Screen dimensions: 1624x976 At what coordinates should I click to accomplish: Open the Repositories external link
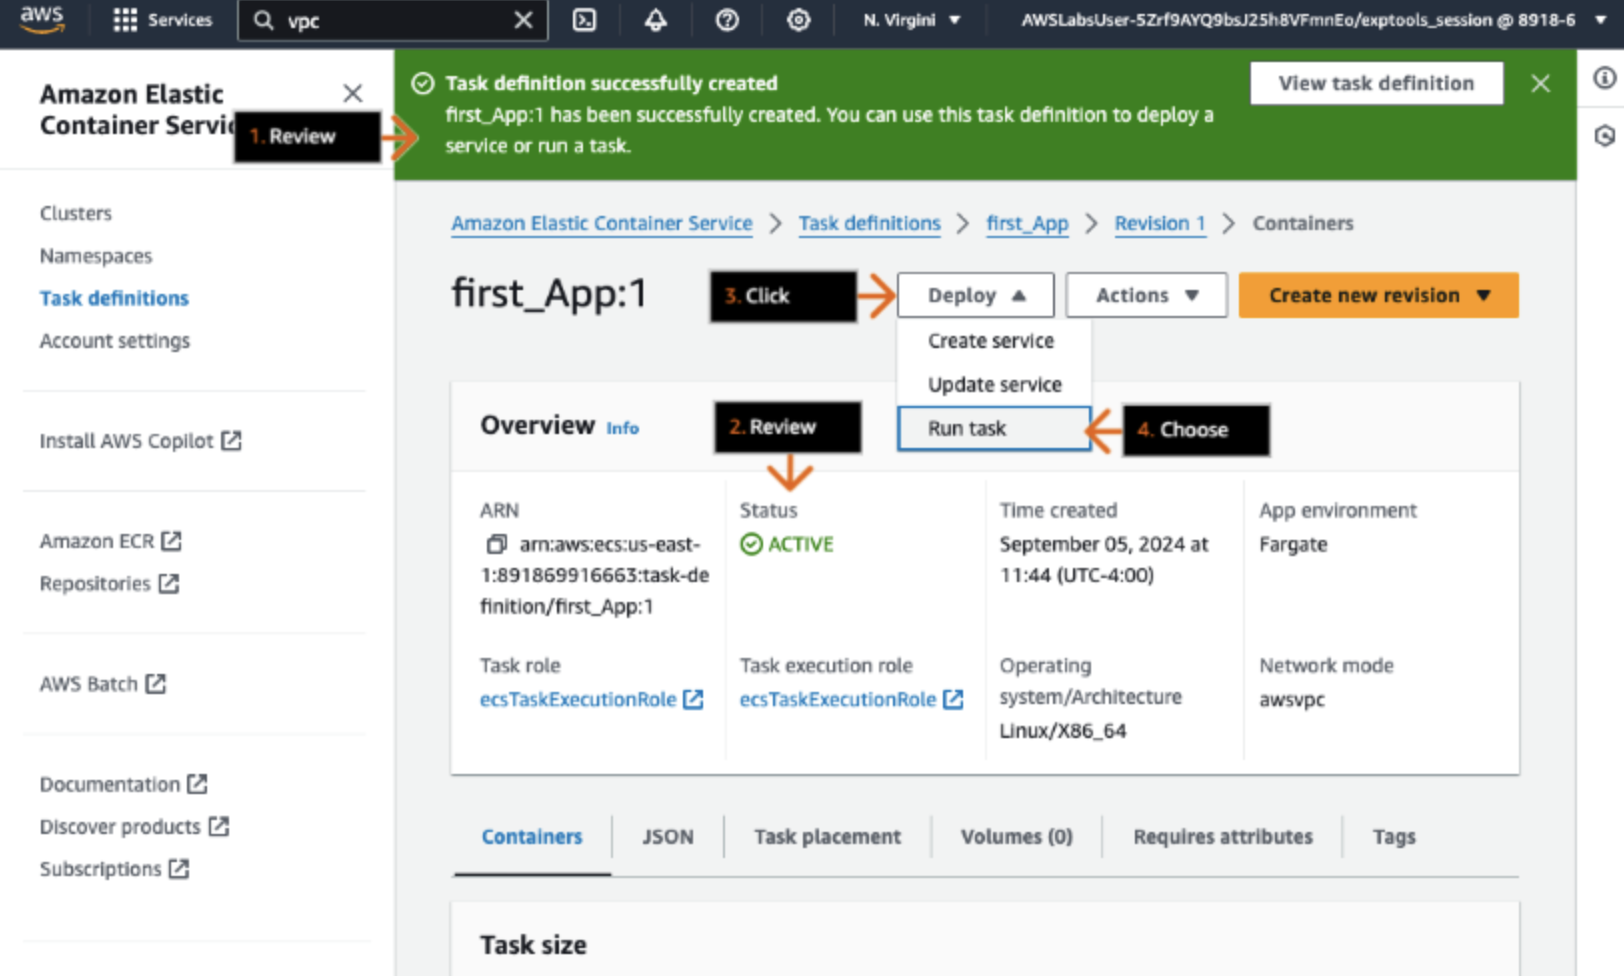tap(110, 583)
